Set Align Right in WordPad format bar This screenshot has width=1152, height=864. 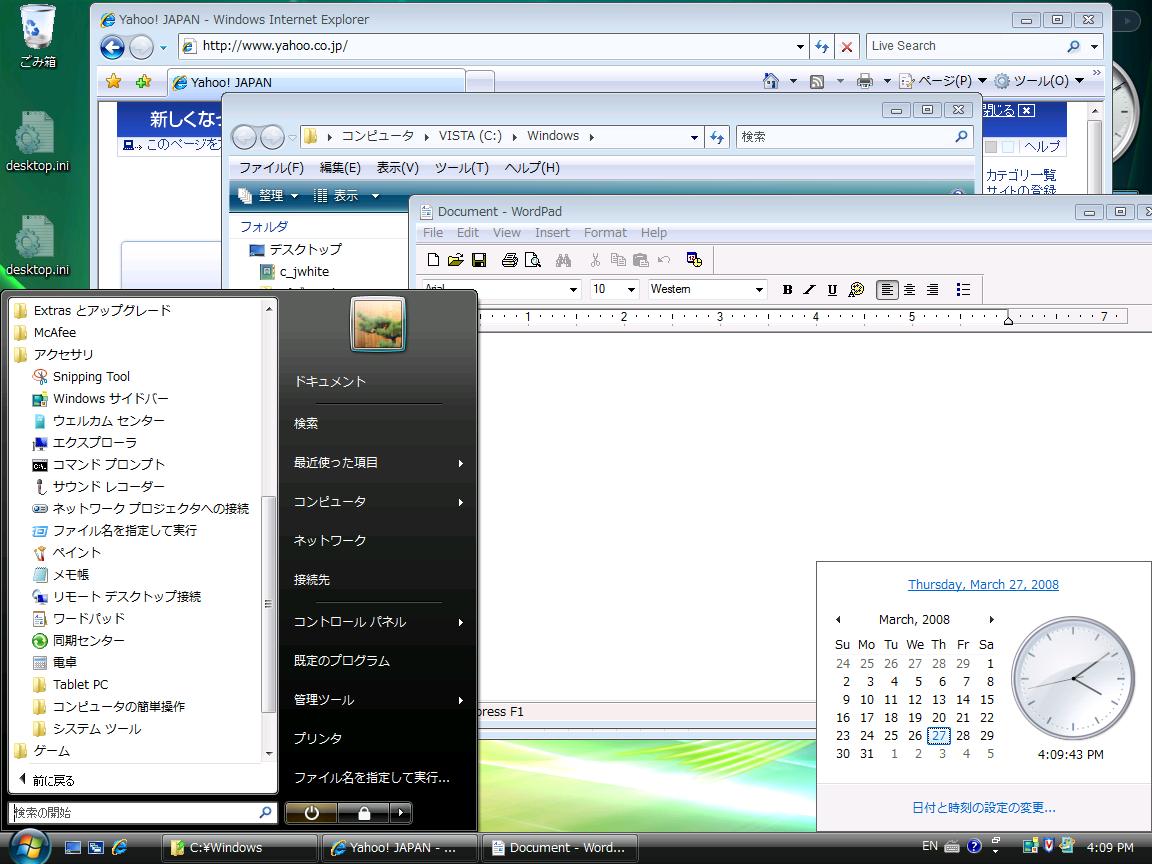click(932, 289)
